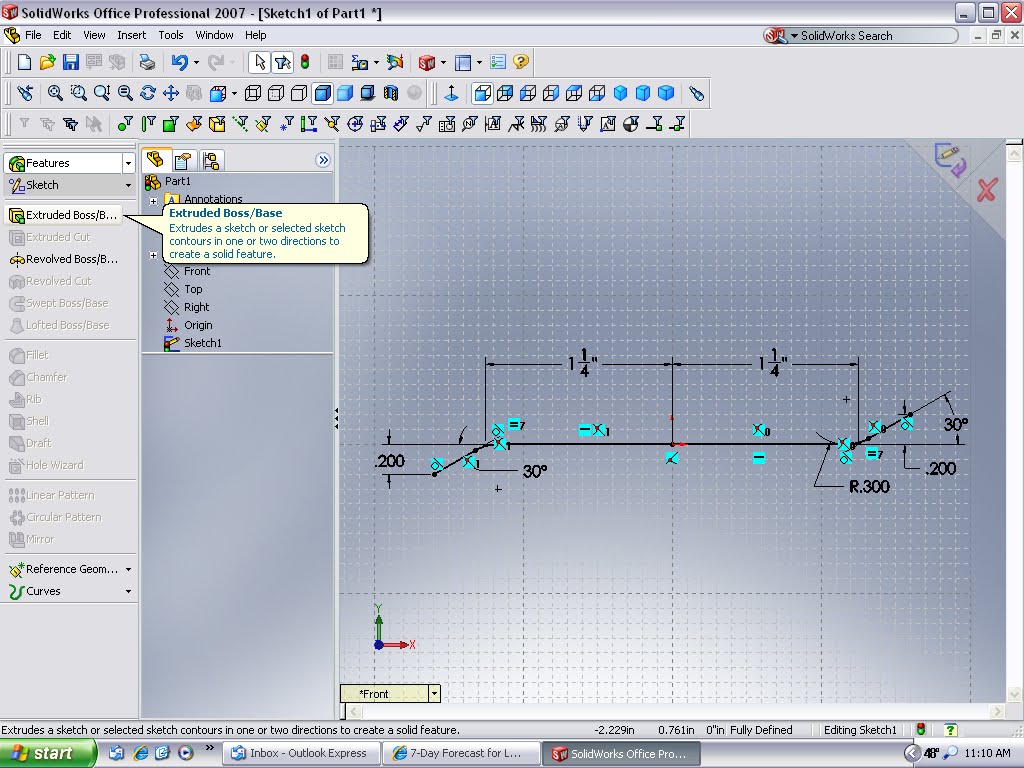
Task: Select the Top plane in tree
Action: (184, 289)
